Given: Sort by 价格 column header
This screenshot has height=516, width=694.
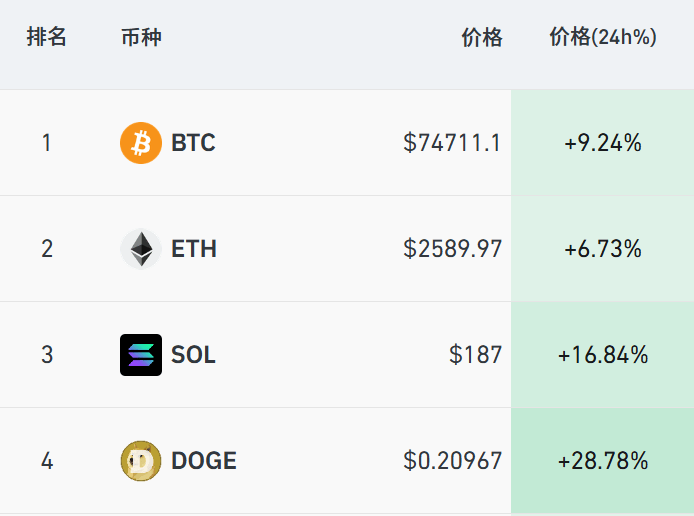Looking at the screenshot, I should [x=482, y=37].
